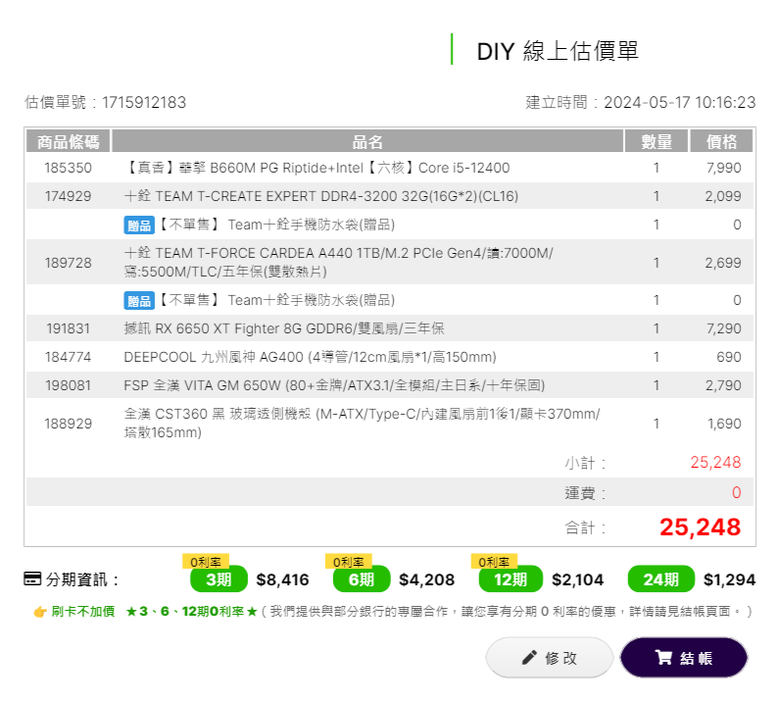Click the pencil icon in 修改 button

pos(529,658)
